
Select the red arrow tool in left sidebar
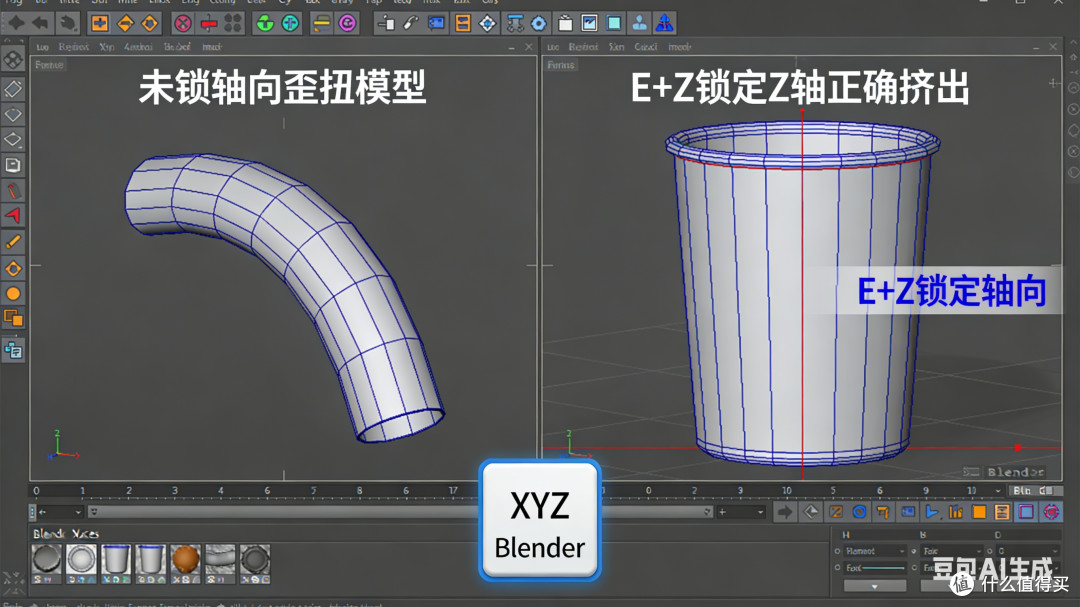[13, 216]
